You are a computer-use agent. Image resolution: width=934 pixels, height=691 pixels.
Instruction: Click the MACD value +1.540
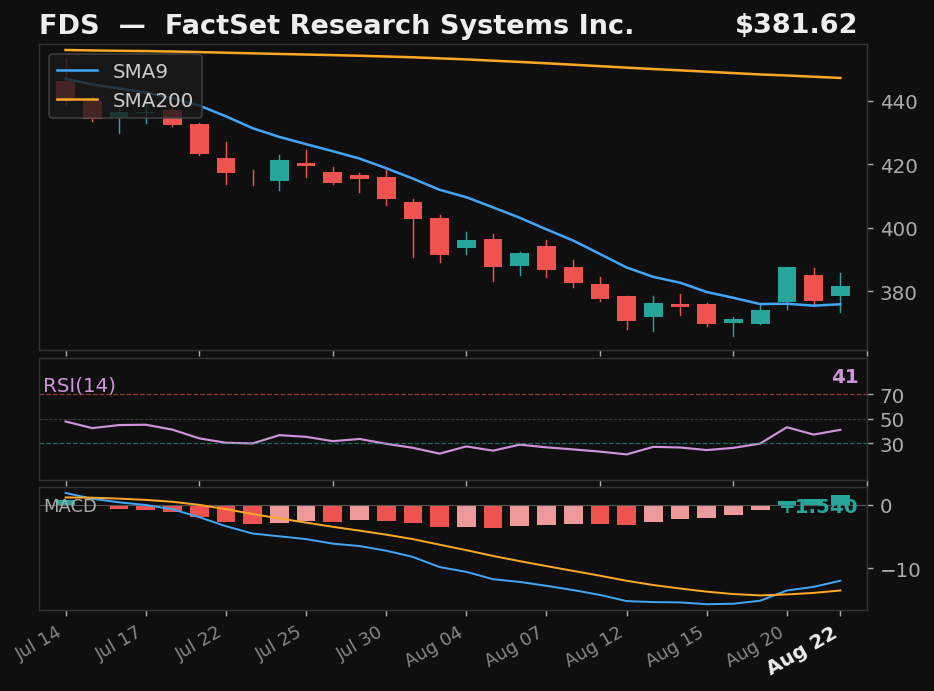coord(817,506)
